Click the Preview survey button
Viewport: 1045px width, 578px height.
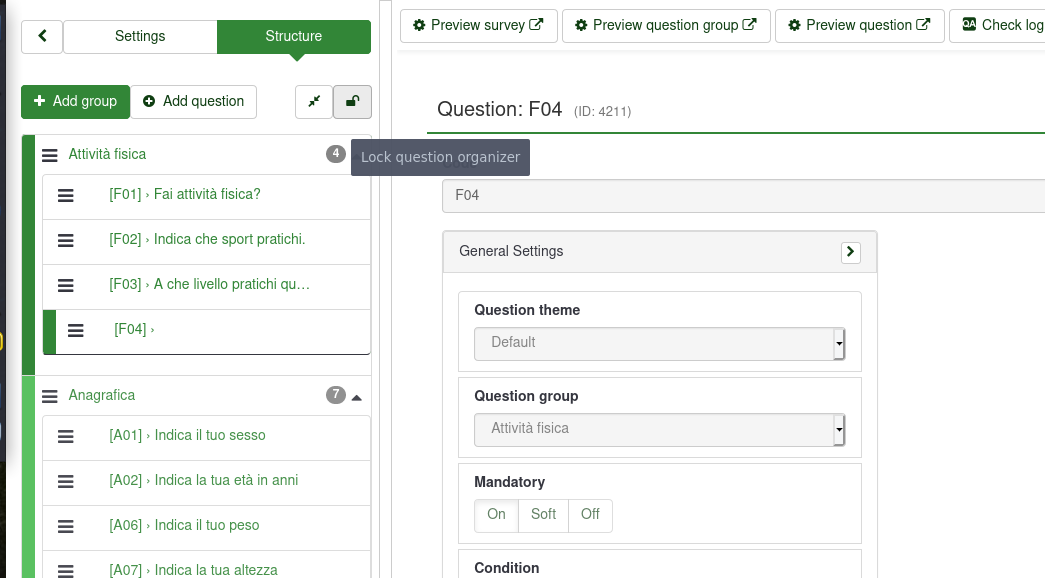click(478, 25)
